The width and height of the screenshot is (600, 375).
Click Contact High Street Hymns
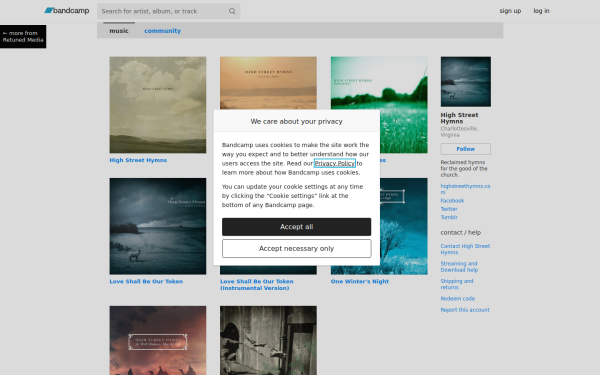coord(465,249)
